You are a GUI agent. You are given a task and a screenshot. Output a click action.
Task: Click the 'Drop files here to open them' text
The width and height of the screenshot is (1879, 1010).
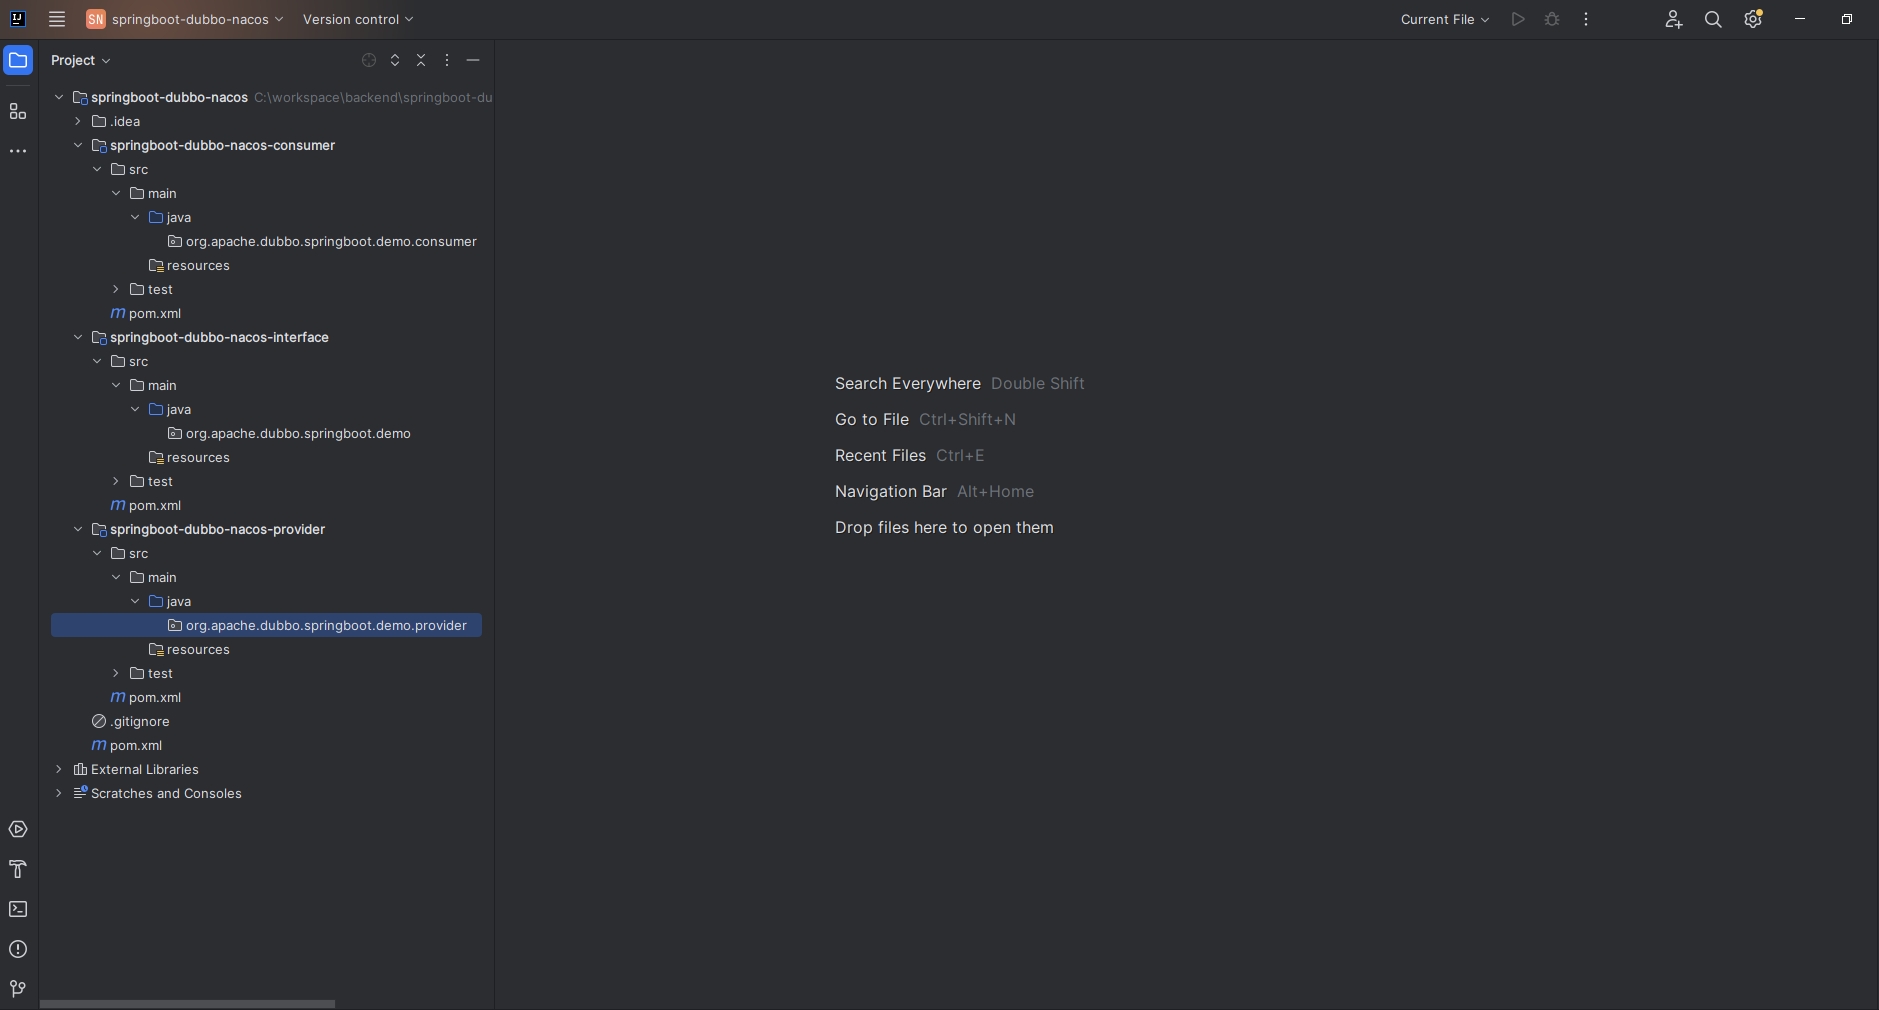point(944,527)
